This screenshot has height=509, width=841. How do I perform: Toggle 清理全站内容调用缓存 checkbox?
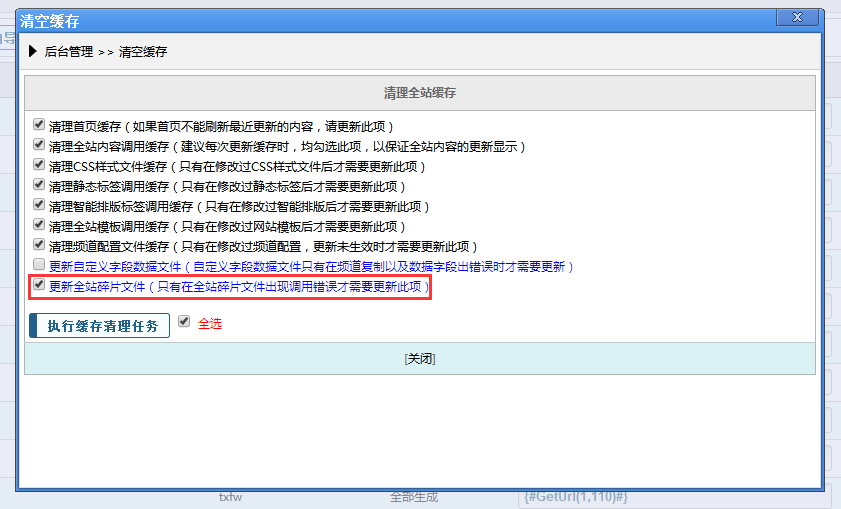[x=39, y=146]
